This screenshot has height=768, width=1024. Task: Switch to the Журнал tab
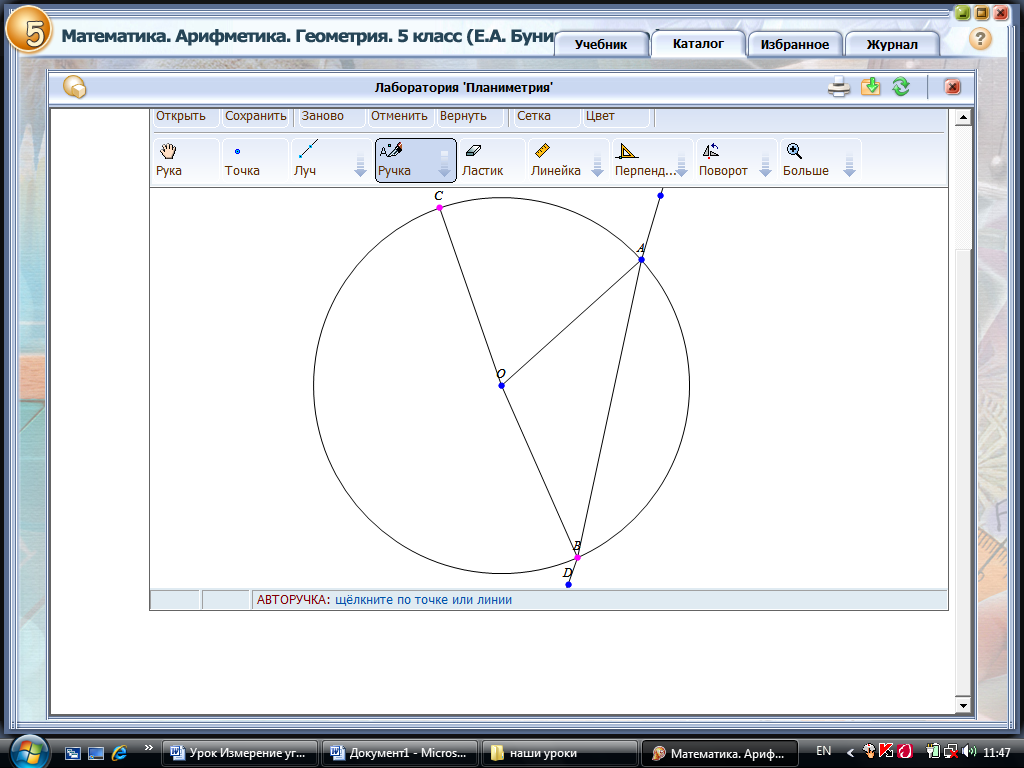click(x=892, y=44)
